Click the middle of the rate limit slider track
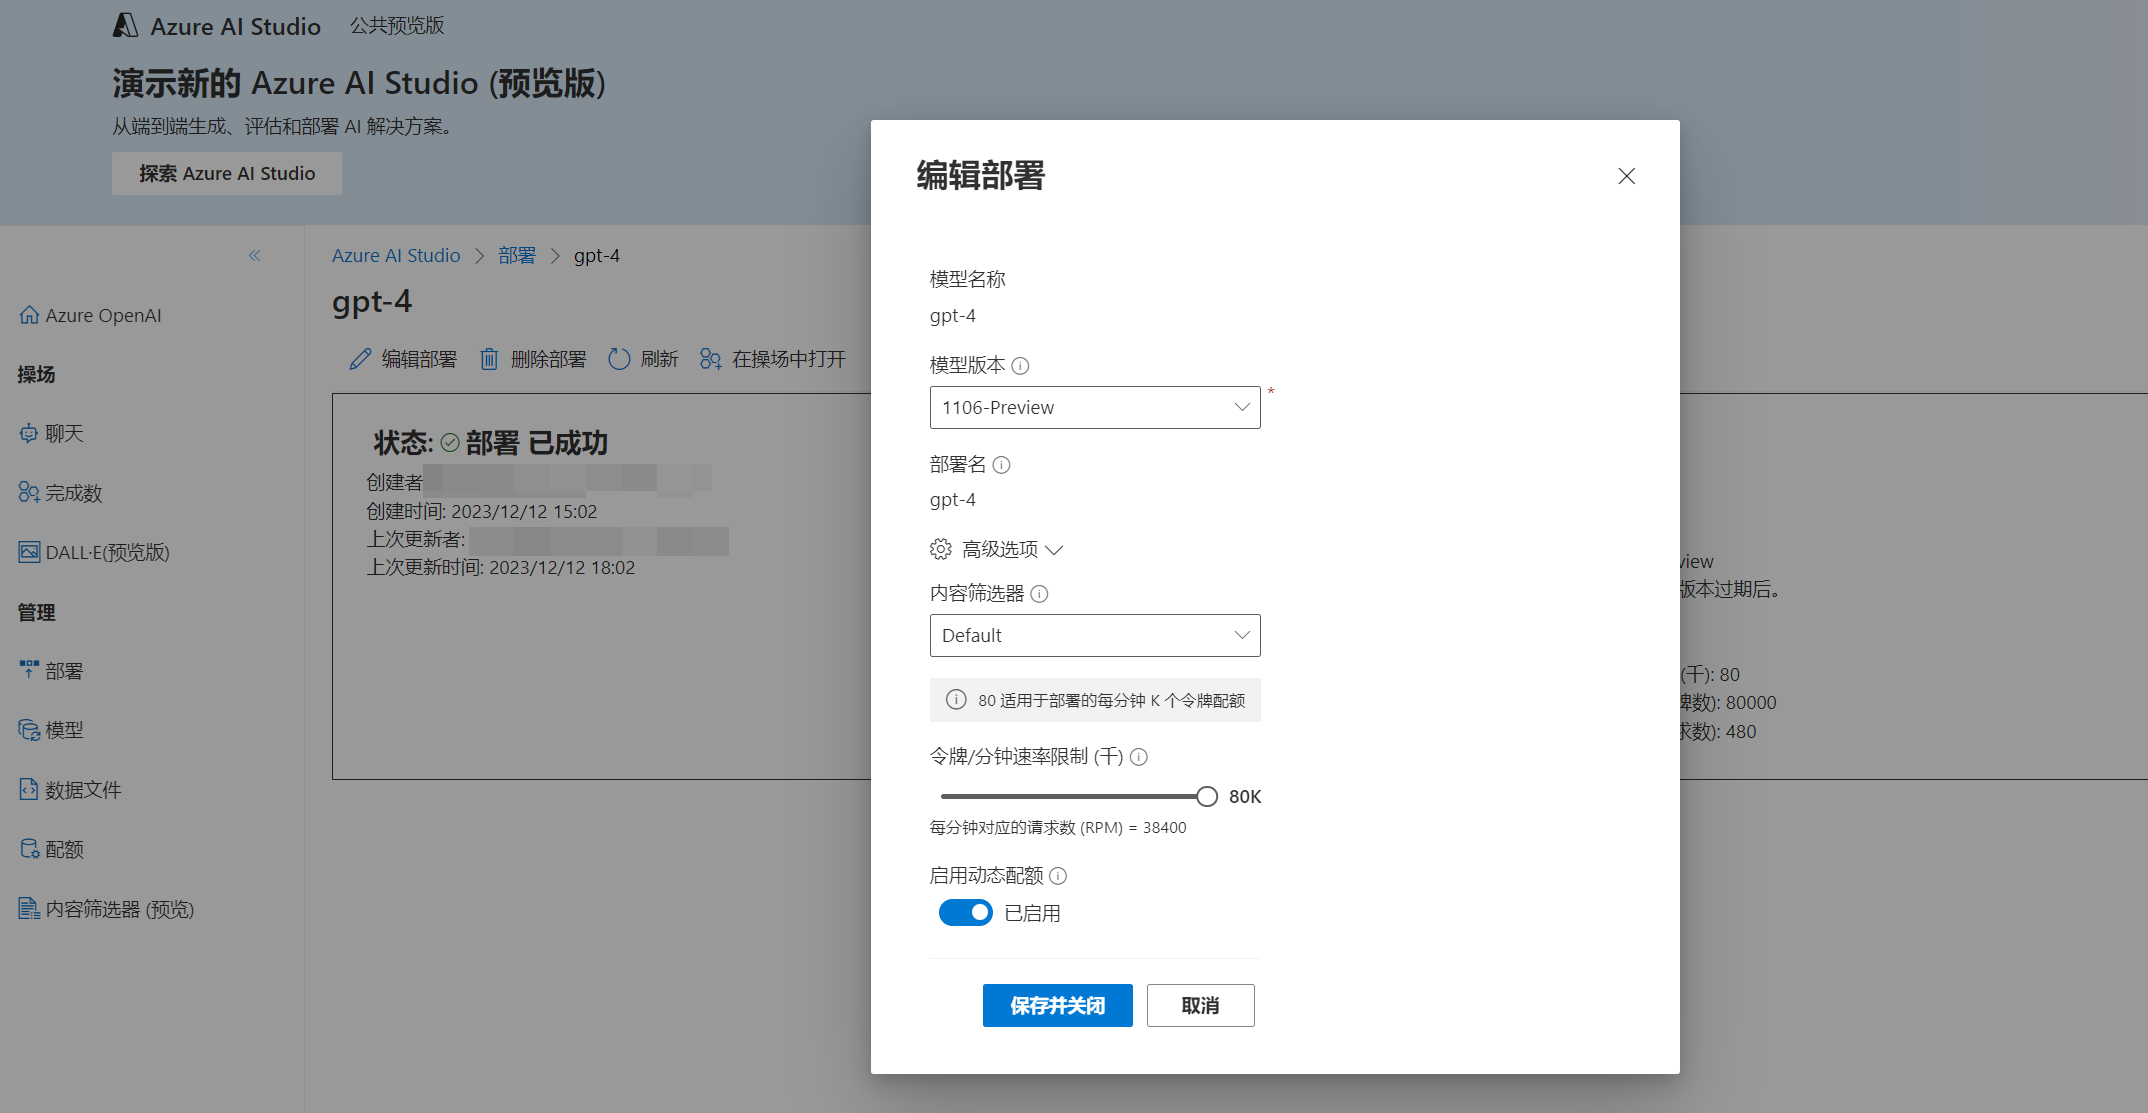This screenshot has width=2148, height=1113. click(1074, 796)
